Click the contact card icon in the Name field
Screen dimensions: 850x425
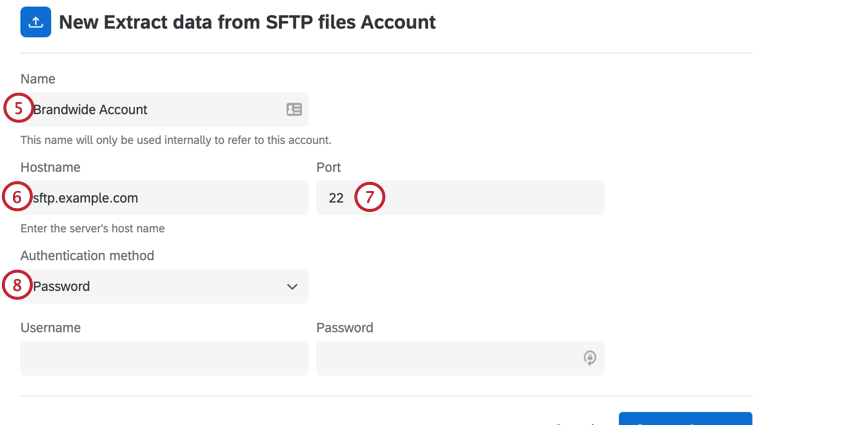coord(294,110)
